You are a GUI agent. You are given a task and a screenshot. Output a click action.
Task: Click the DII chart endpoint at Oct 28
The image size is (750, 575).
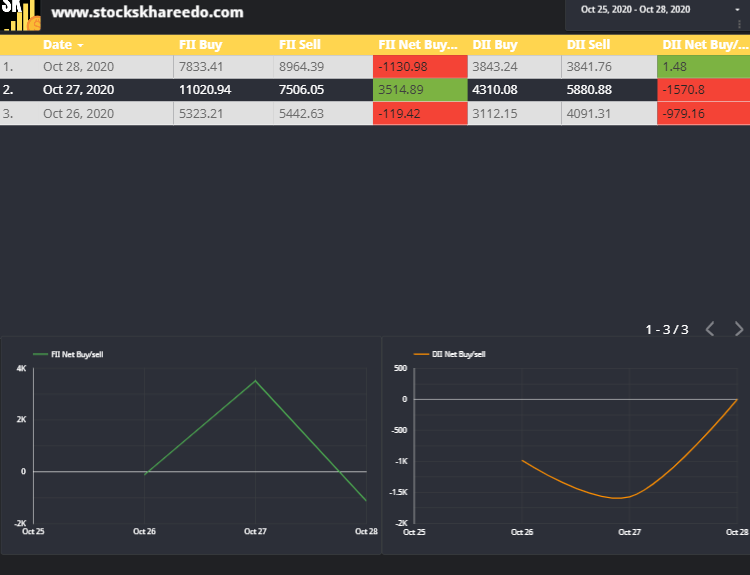pos(737,399)
